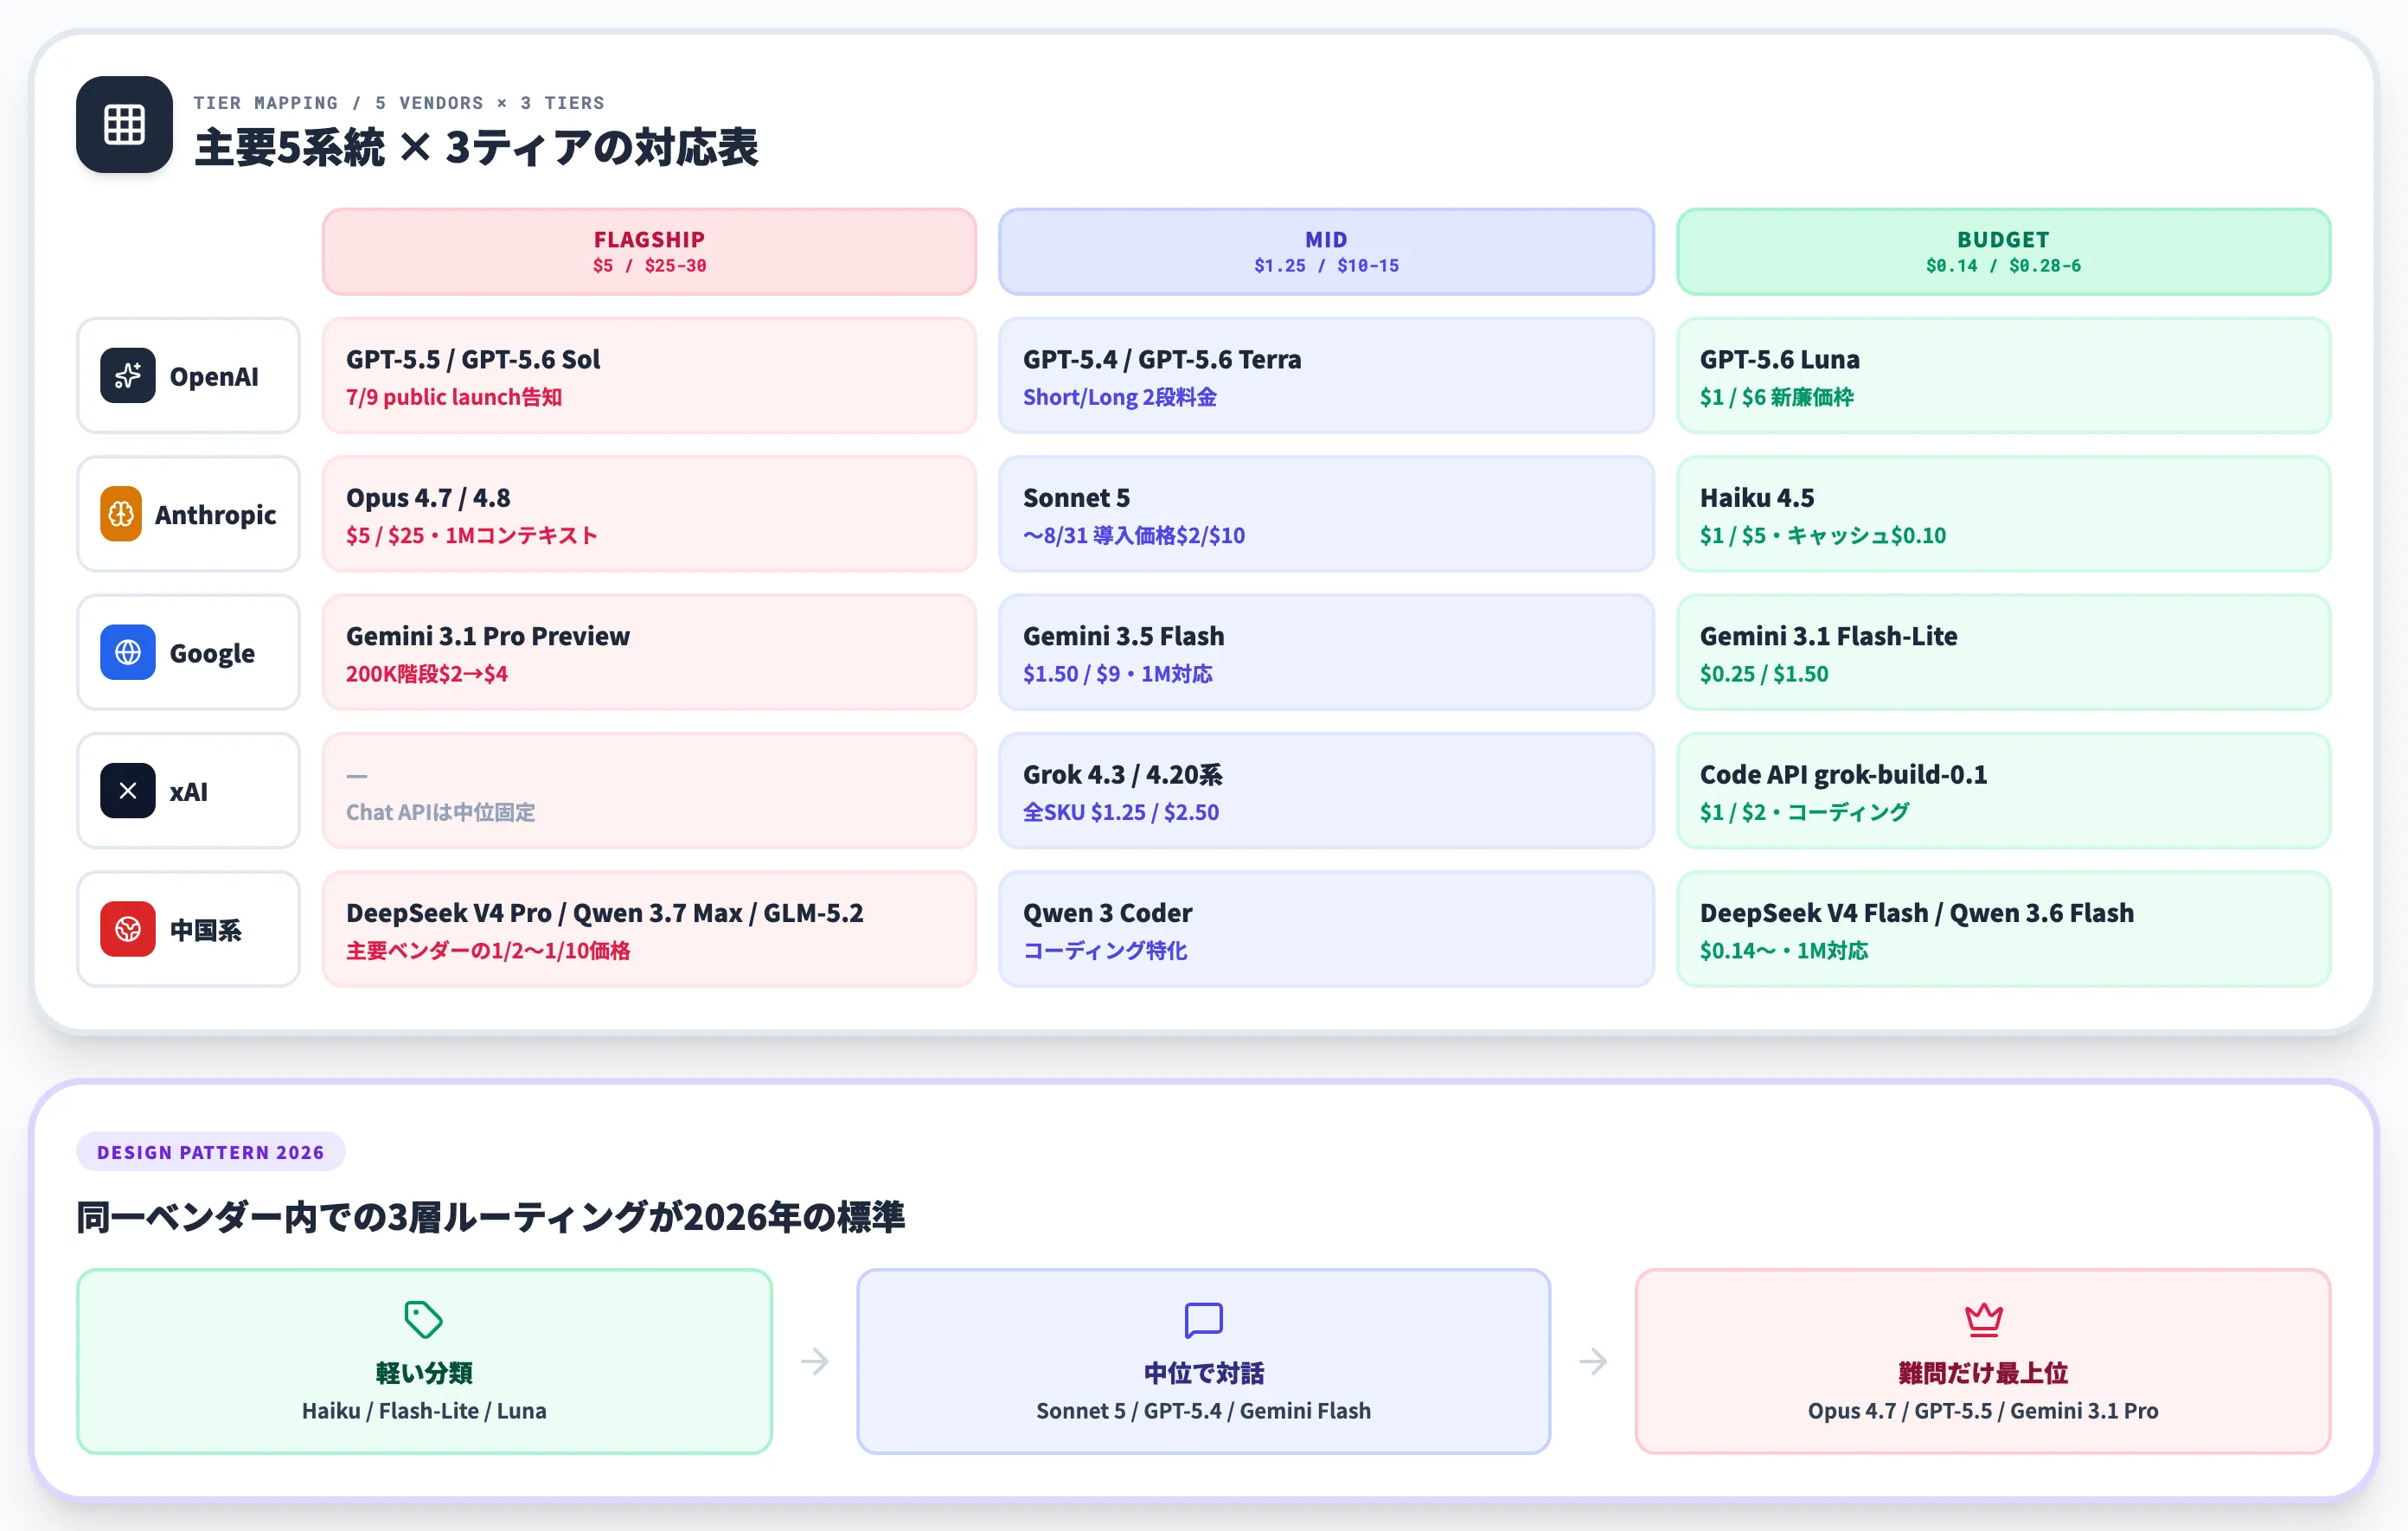2408x1531 pixels.
Task: Click the Google vendor label
Action: pyautogui.click(x=212, y=653)
